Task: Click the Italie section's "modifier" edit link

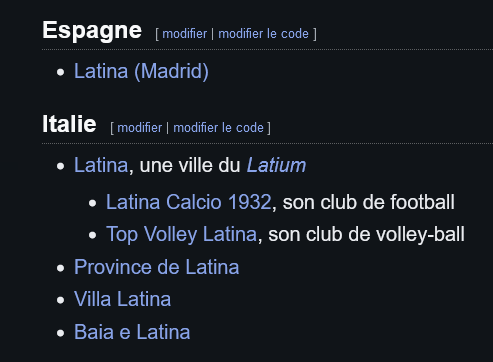Action: (x=139, y=128)
